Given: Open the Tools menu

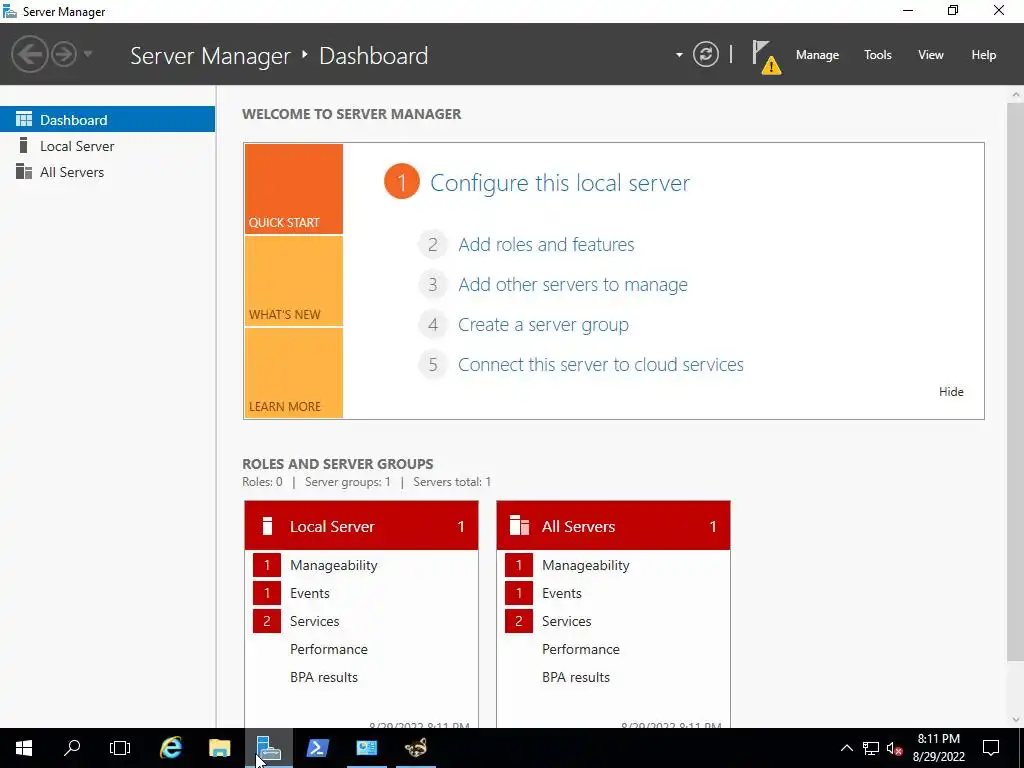Looking at the screenshot, I should point(878,55).
